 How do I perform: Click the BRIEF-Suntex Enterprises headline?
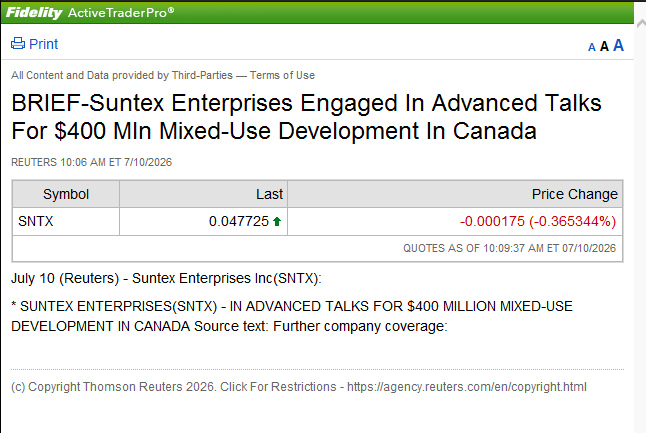pyautogui.click(x=306, y=117)
